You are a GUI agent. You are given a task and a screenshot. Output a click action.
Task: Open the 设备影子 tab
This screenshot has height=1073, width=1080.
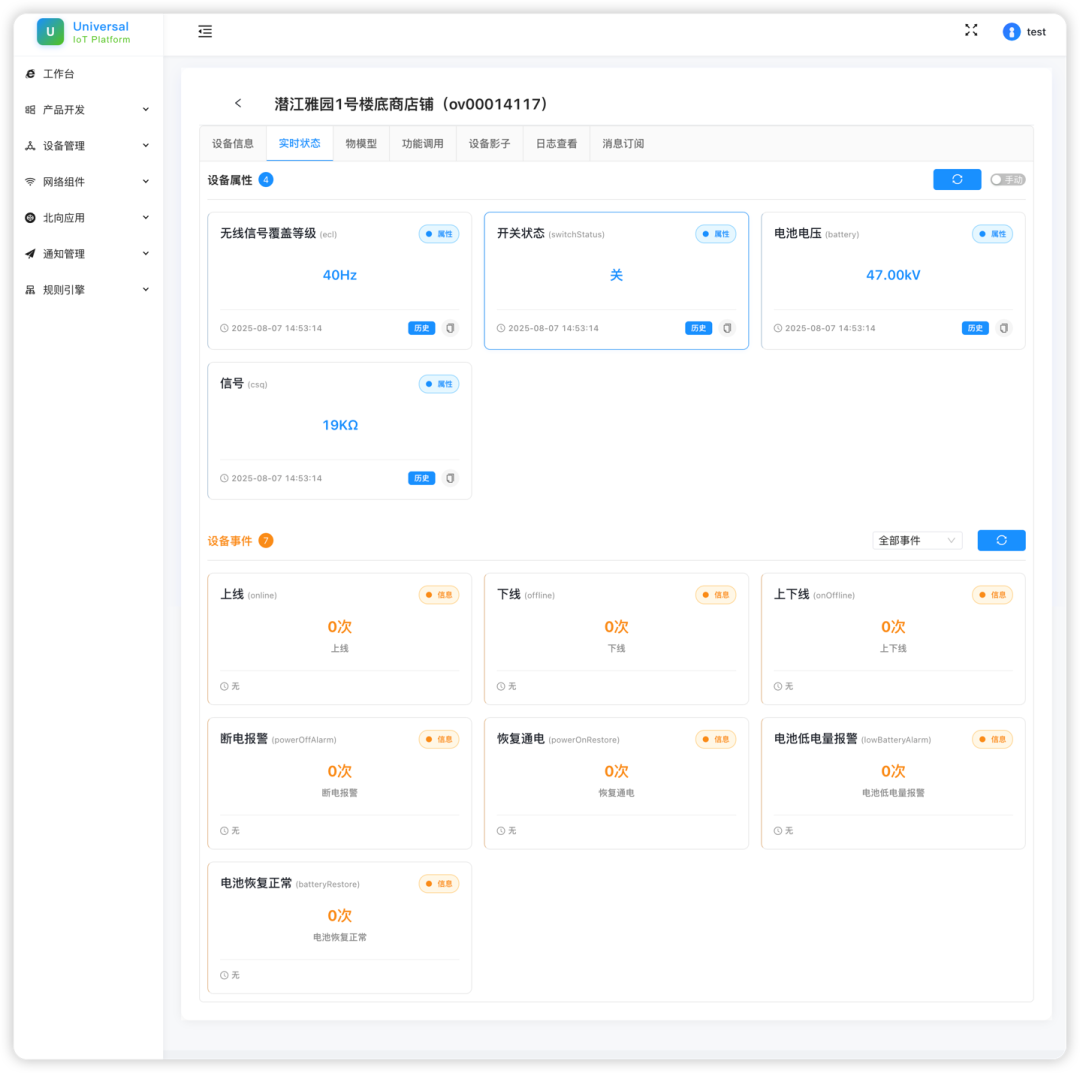pyautogui.click(x=489, y=144)
